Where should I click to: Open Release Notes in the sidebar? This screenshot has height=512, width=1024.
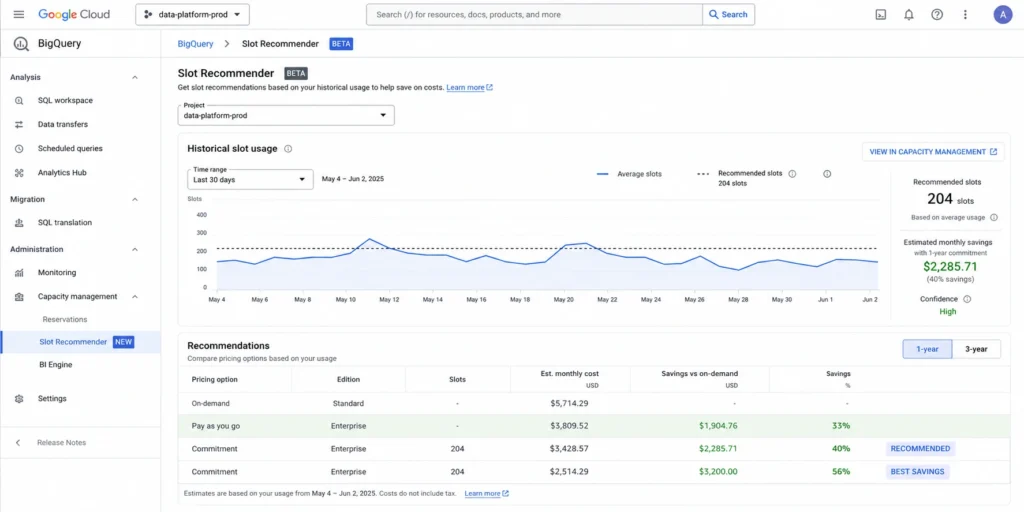coord(61,442)
